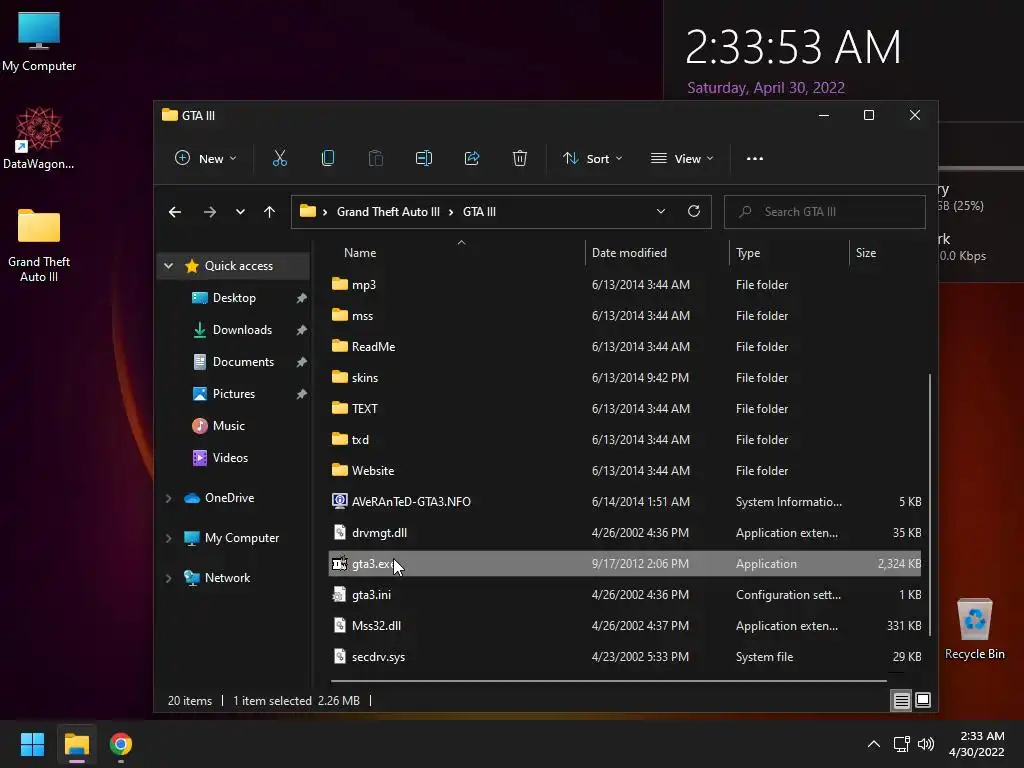Switch to details view layout icon
This screenshot has height=768, width=1024.
[901, 700]
